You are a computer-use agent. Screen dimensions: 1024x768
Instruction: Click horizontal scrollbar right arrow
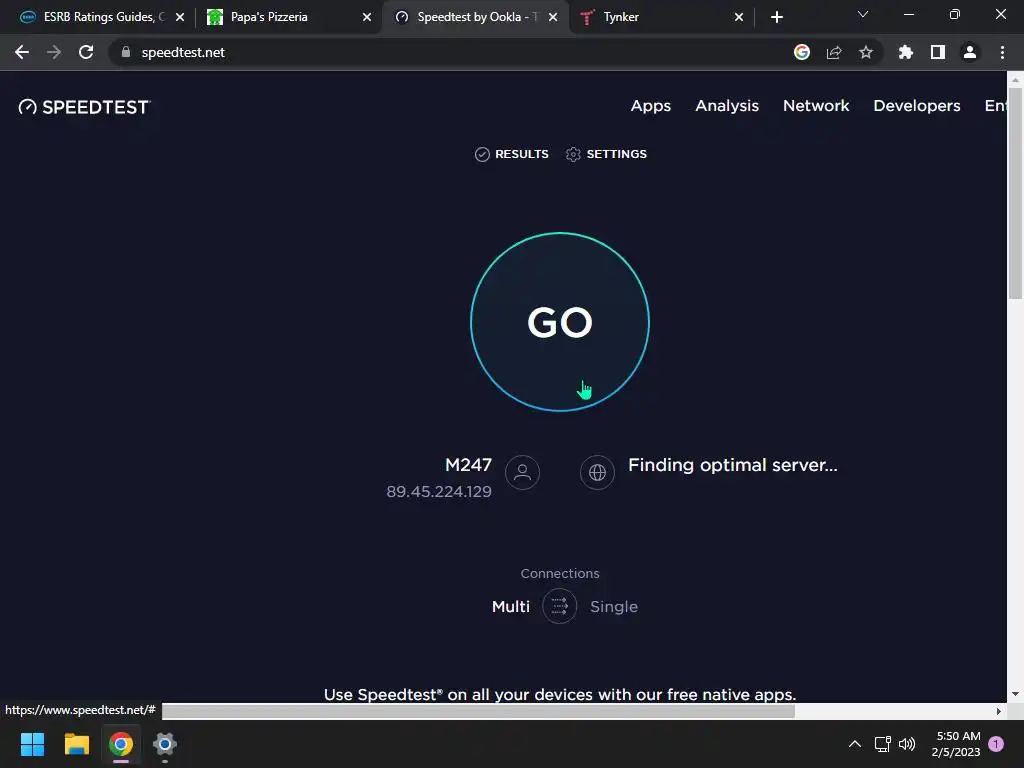tap(999, 711)
